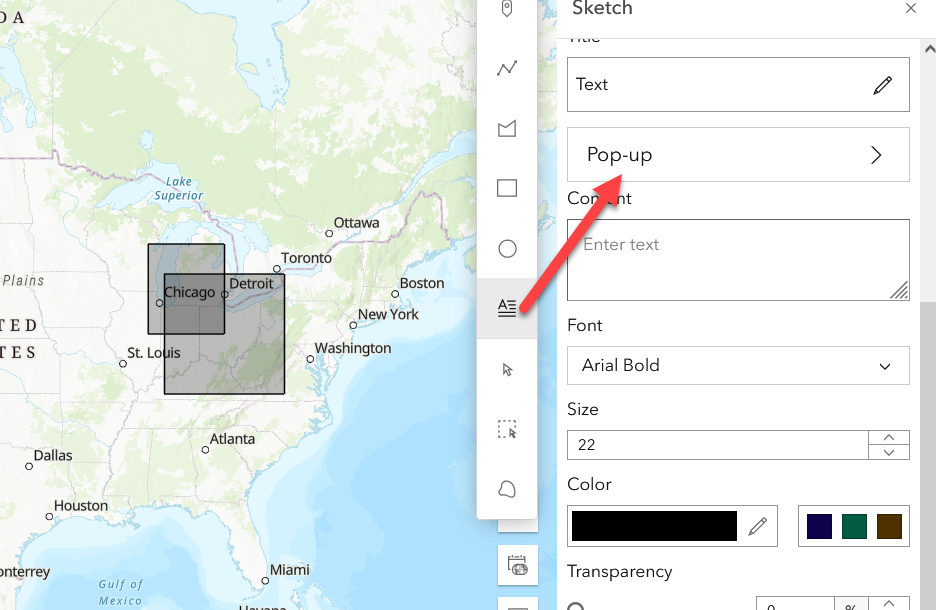Select the Lasso selection tool
Image resolution: width=936 pixels, height=610 pixels.
507,489
